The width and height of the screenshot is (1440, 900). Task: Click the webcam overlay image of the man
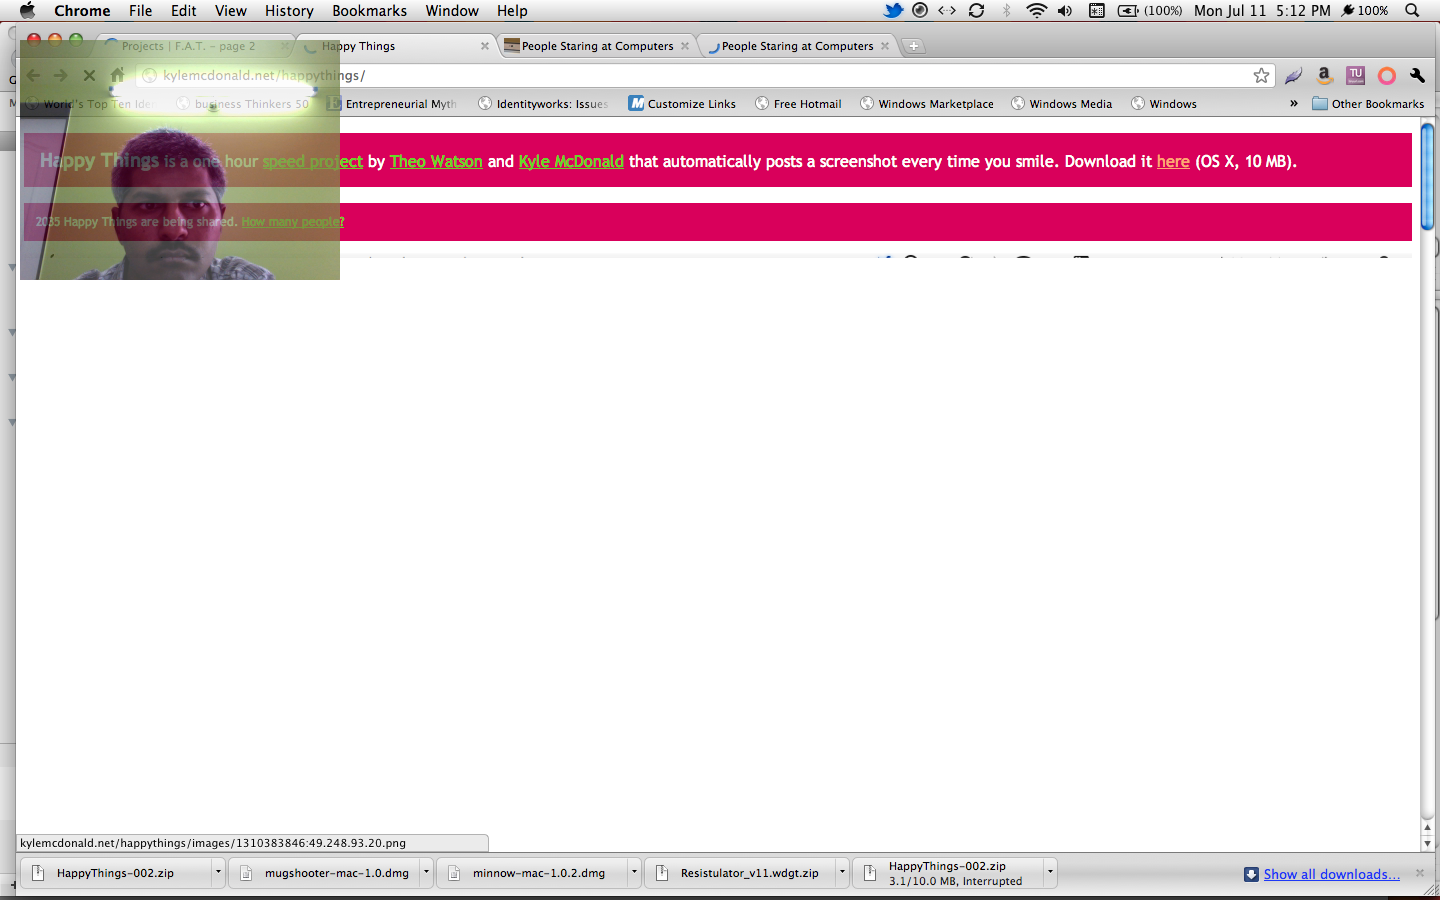(180, 160)
